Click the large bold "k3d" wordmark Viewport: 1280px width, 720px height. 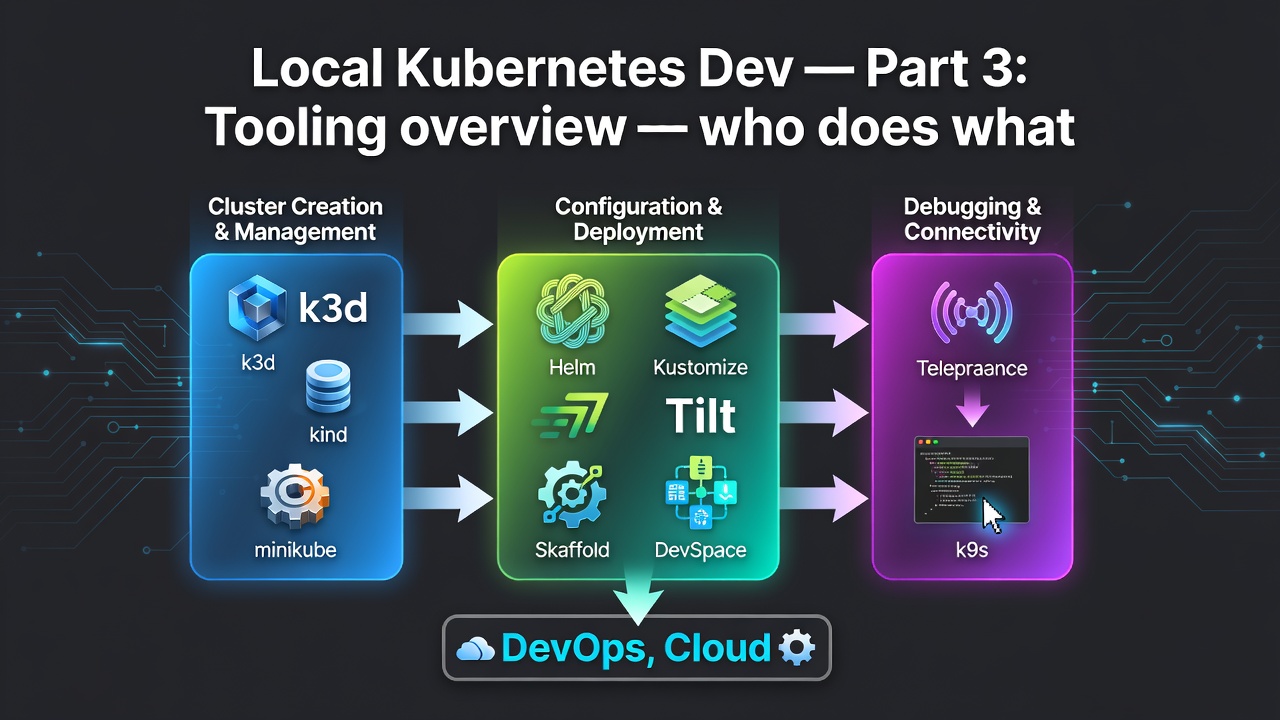click(x=333, y=309)
